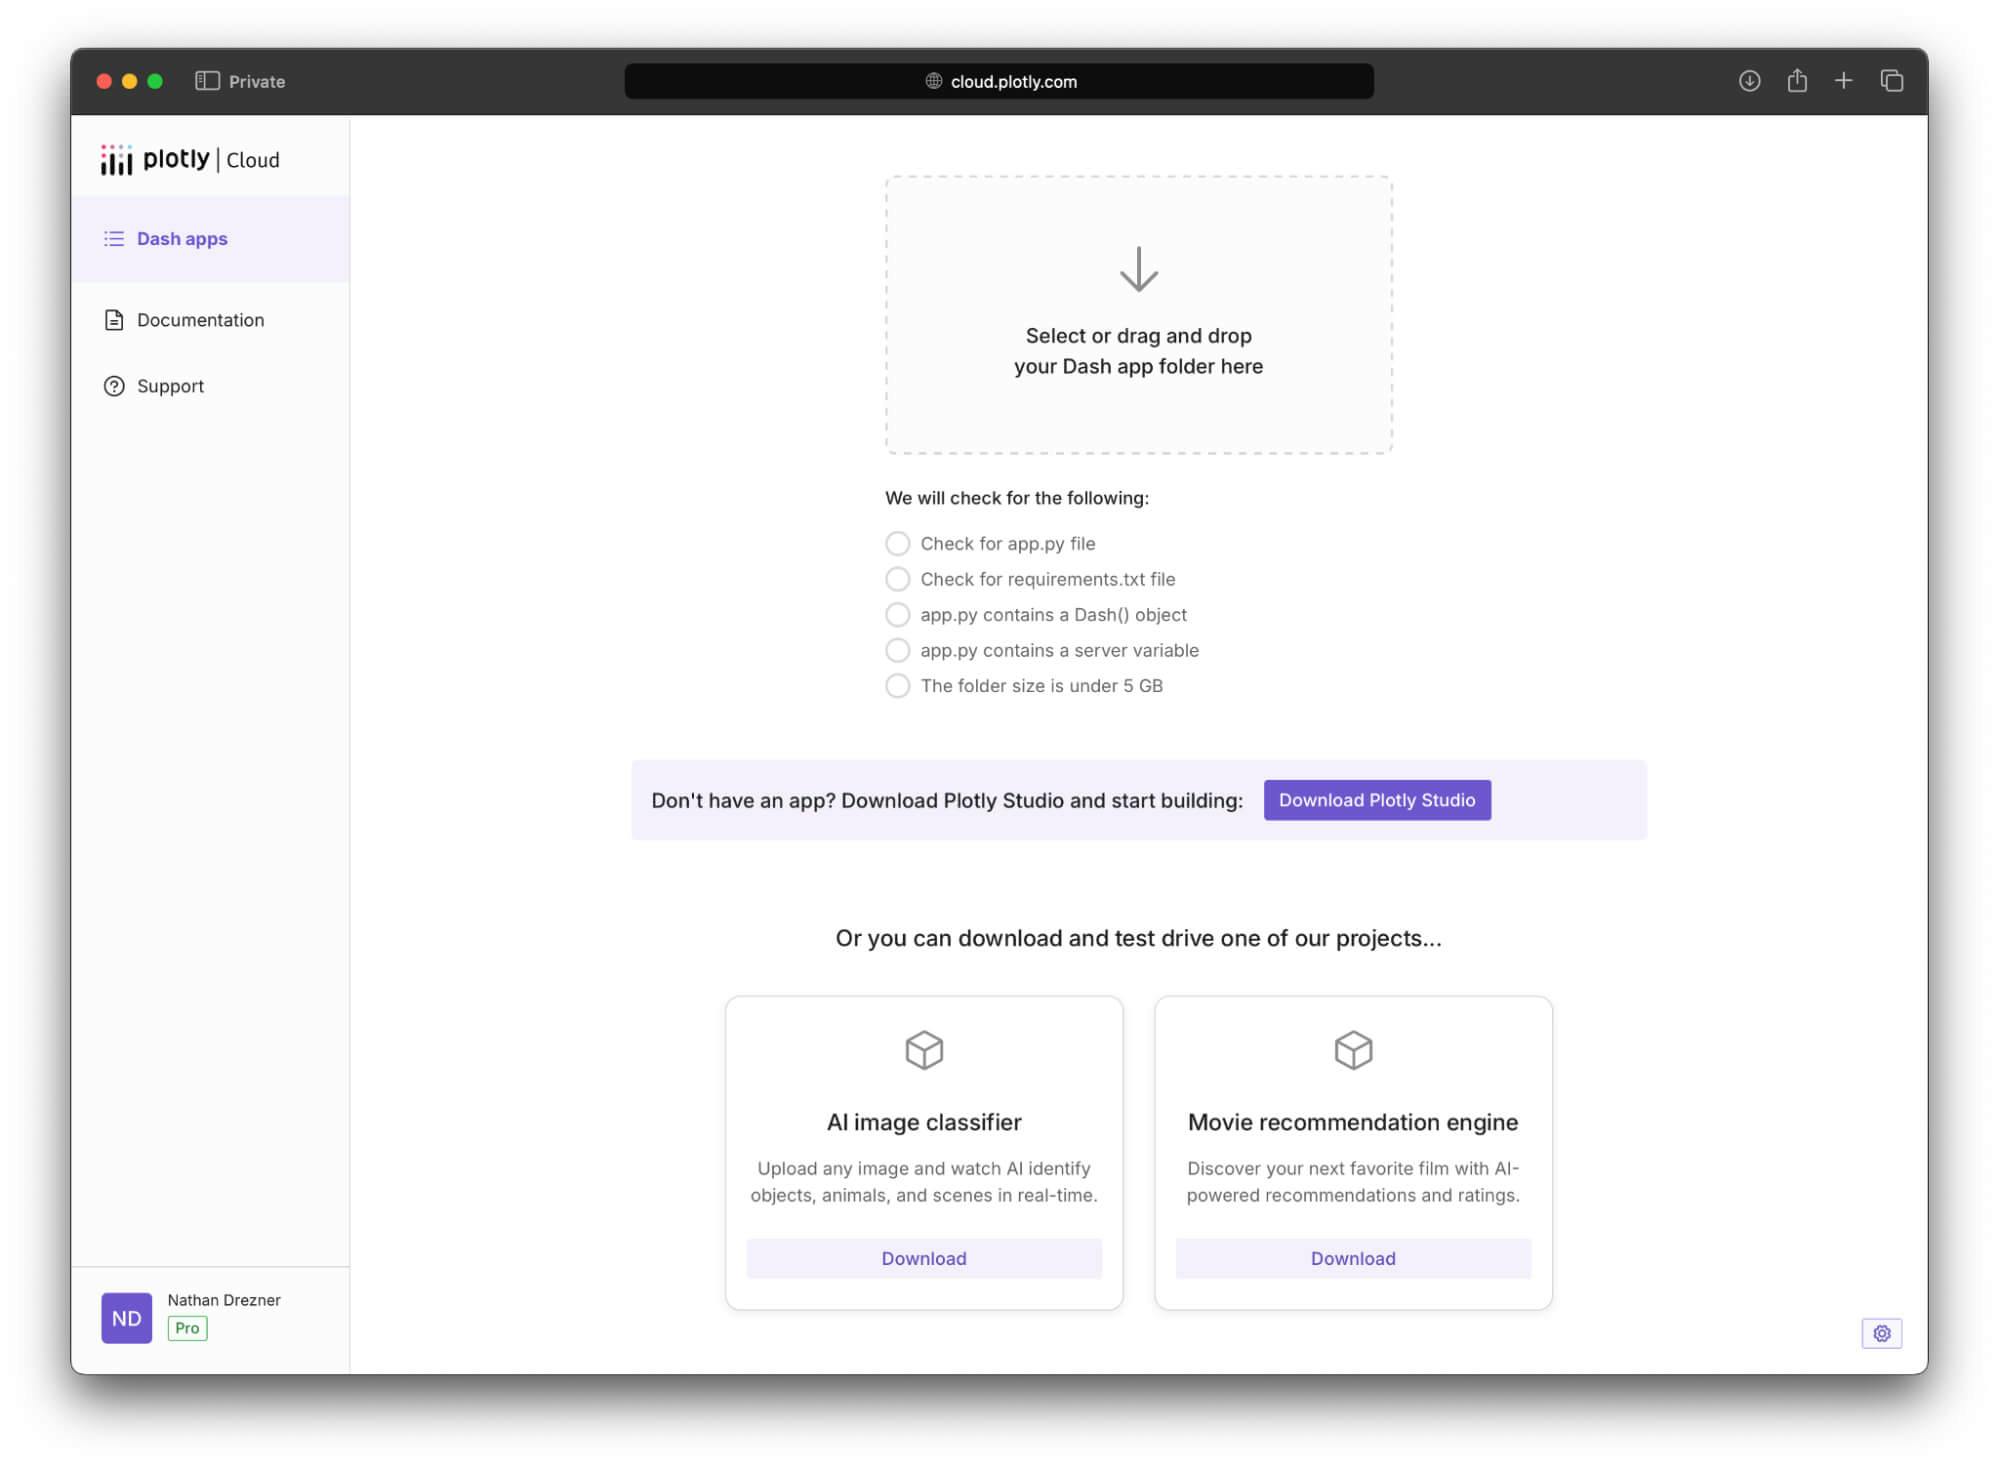Click the AI image classifier cube icon
The width and height of the screenshot is (1999, 1469).
pos(923,1050)
